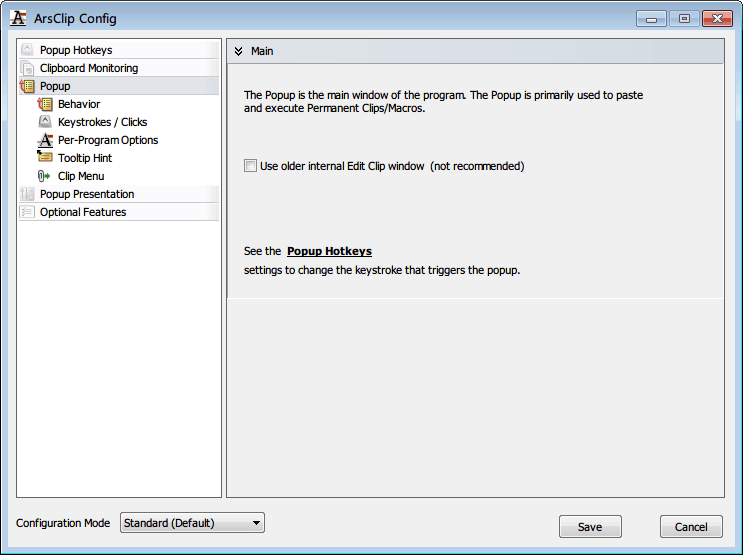Open the Configuration Mode dropdown

tap(192, 523)
